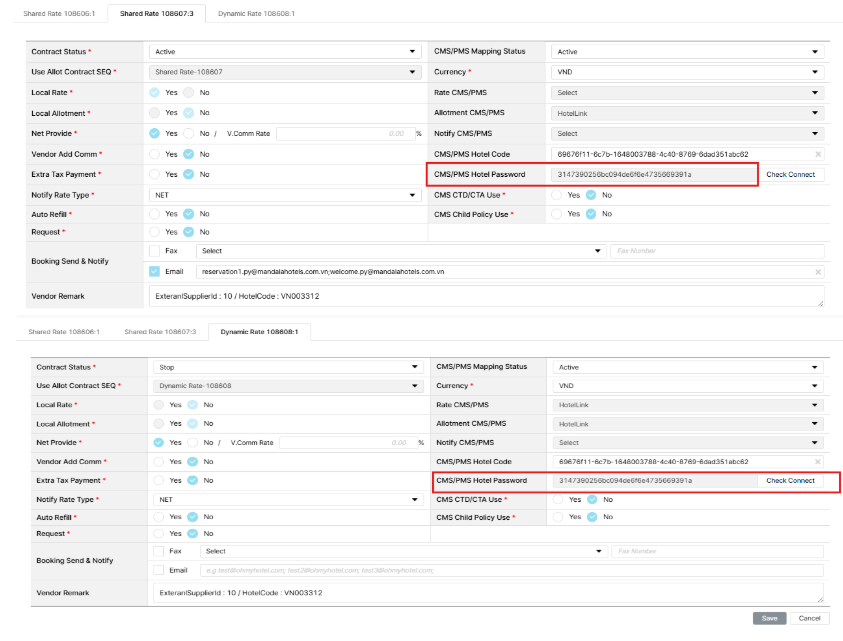Open Shared Rate 108607:3 tab in lower tab strip
Viewport: 843px width, 641px height.
point(160,332)
